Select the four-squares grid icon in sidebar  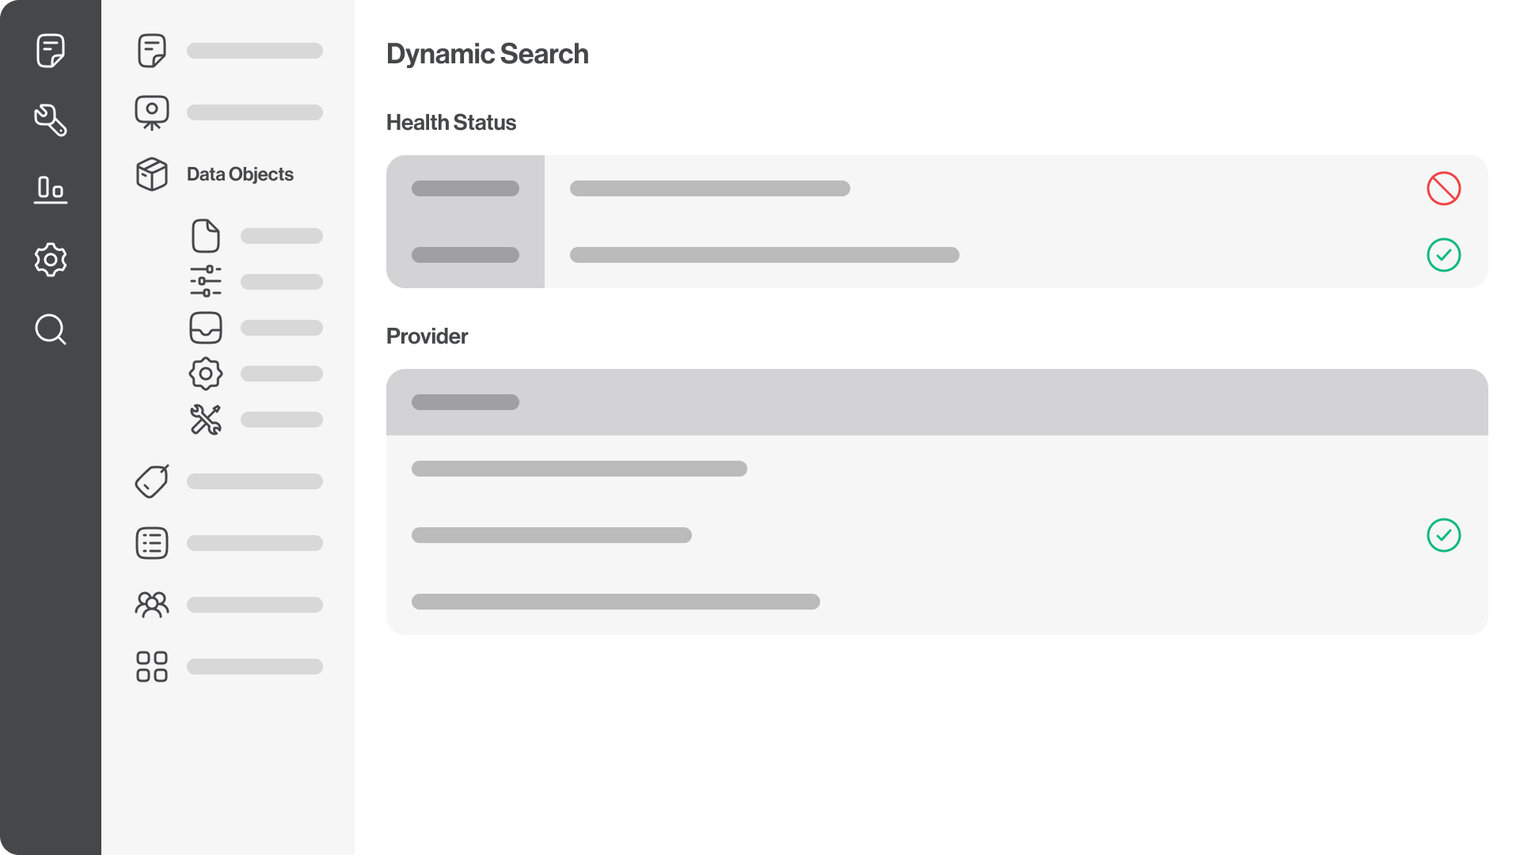click(152, 666)
